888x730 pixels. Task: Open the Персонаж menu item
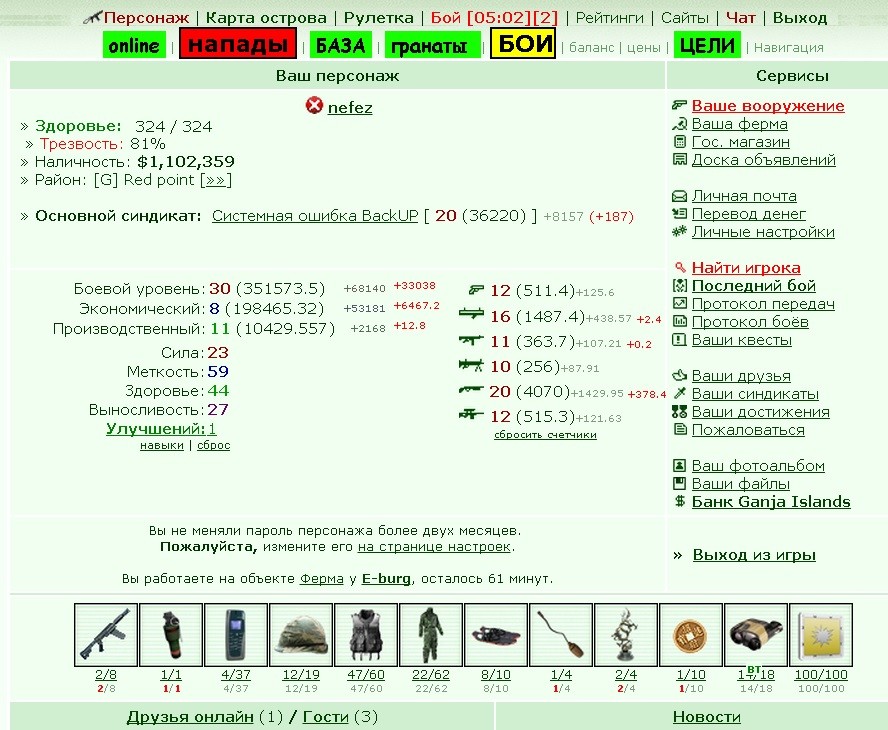(x=146, y=18)
